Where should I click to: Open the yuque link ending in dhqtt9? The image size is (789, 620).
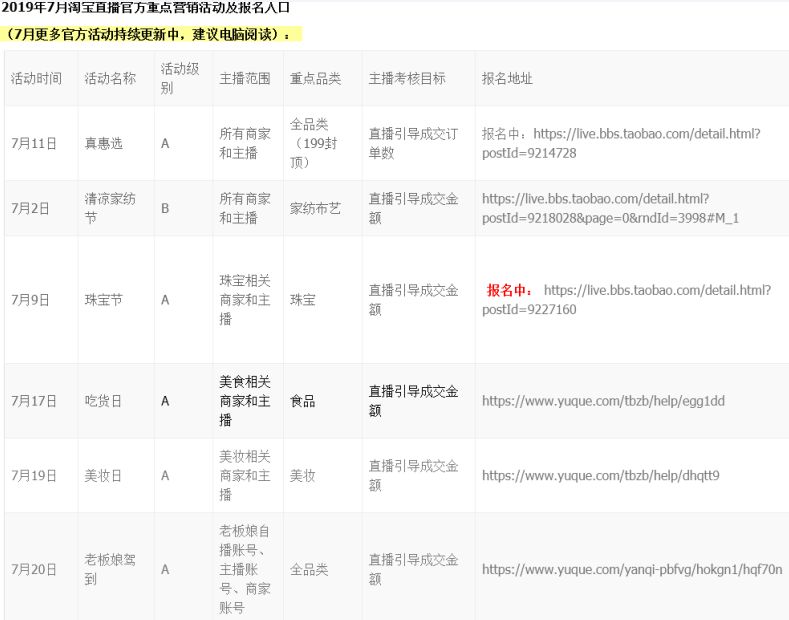point(601,475)
